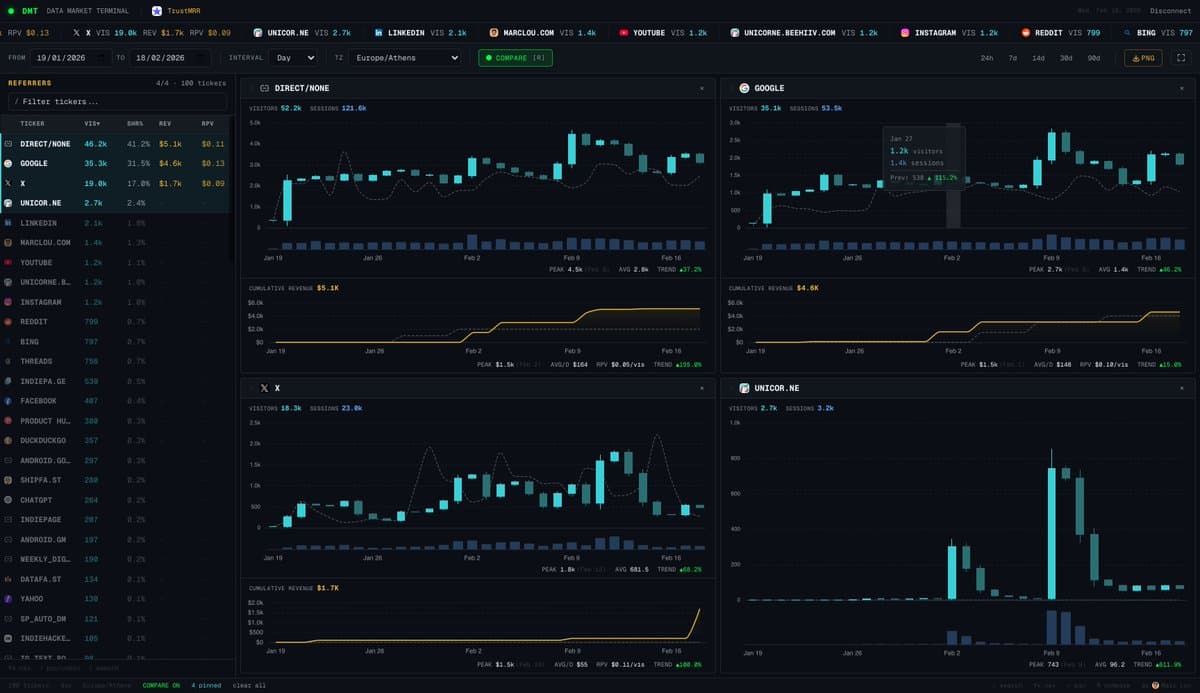Viewport: 1200px width, 693px height.
Task: Click the Facebook icon in the referrers table
Action: [8, 401]
